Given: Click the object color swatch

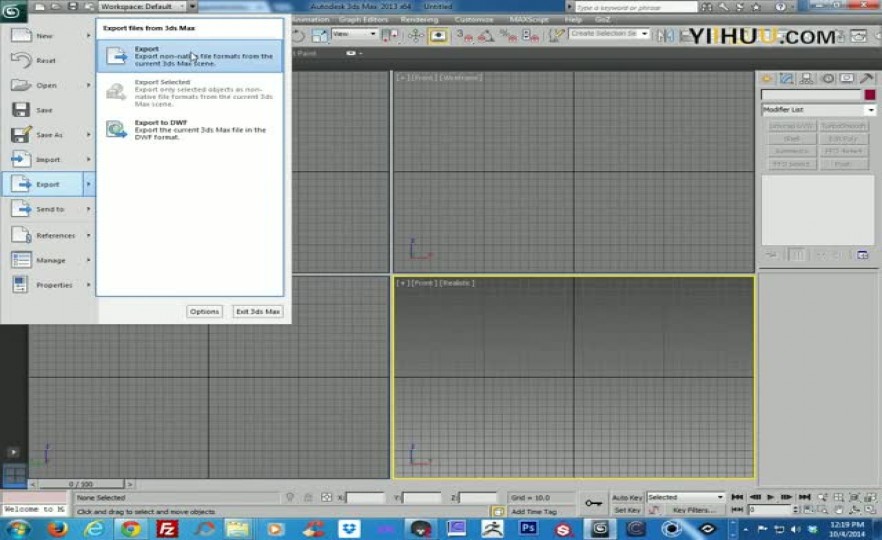Looking at the screenshot, I should point(870,94).
